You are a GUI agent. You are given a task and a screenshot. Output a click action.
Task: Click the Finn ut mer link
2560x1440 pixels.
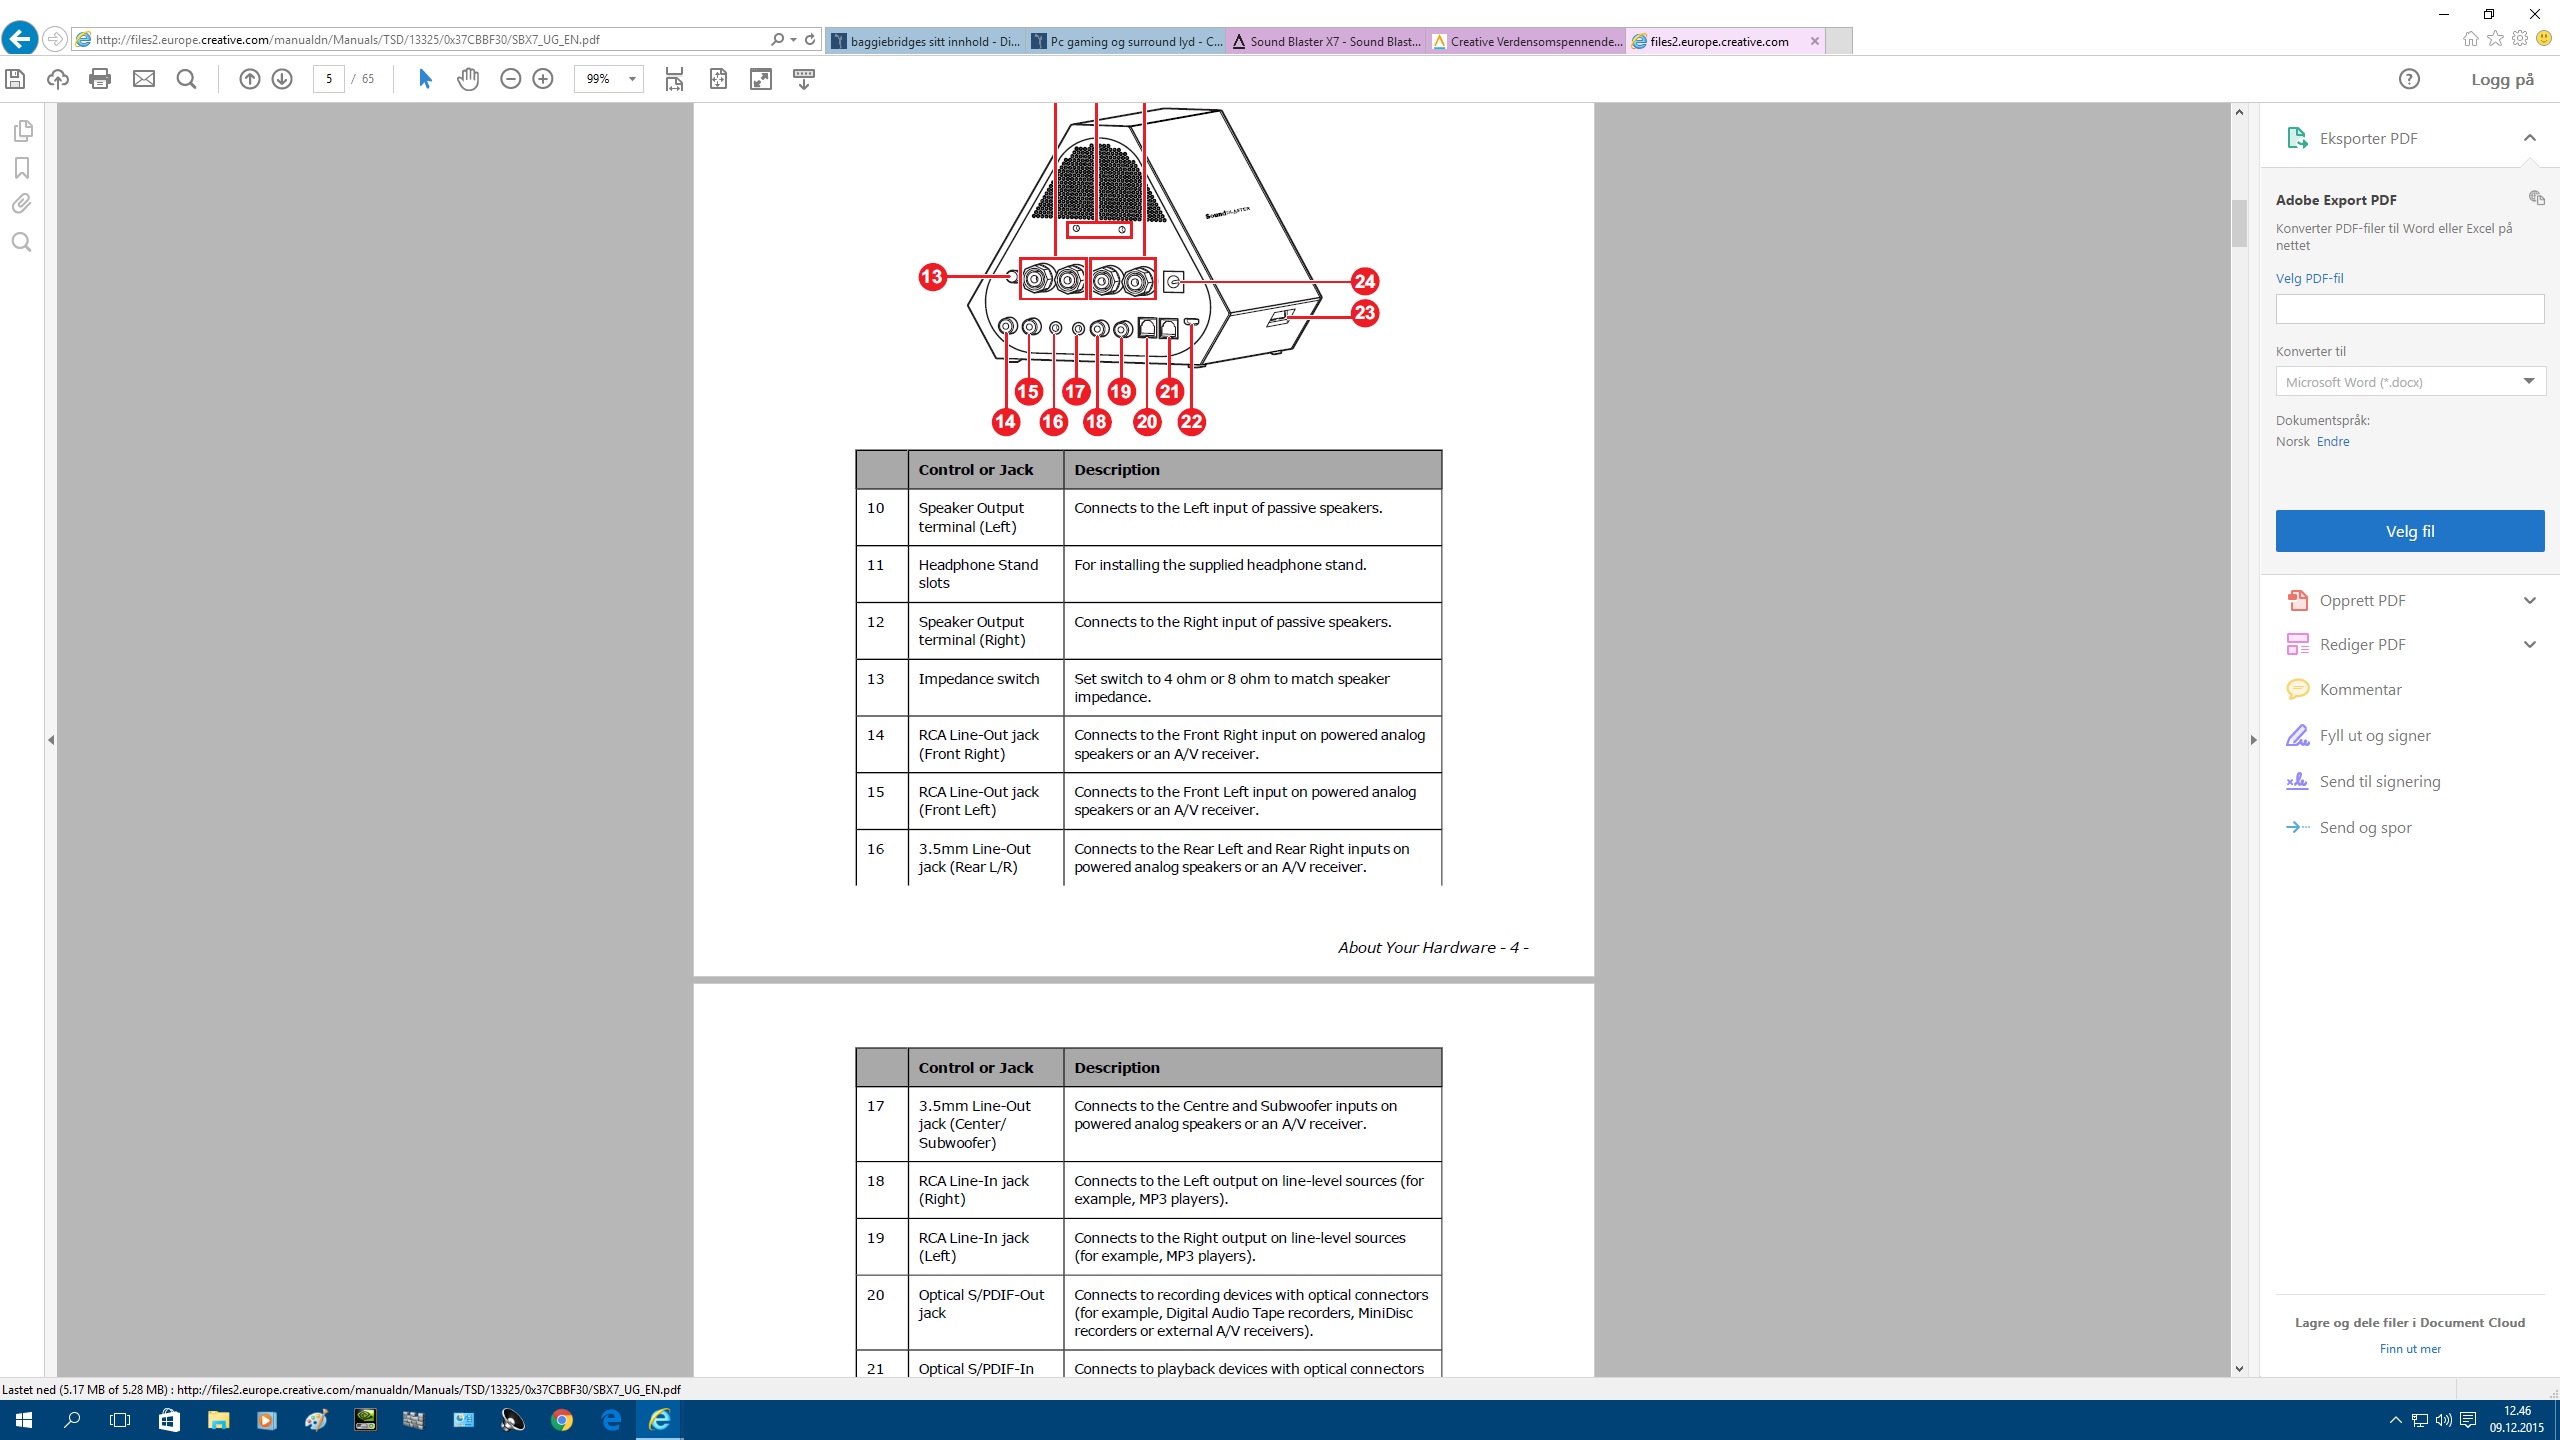coord(2410,1349)
